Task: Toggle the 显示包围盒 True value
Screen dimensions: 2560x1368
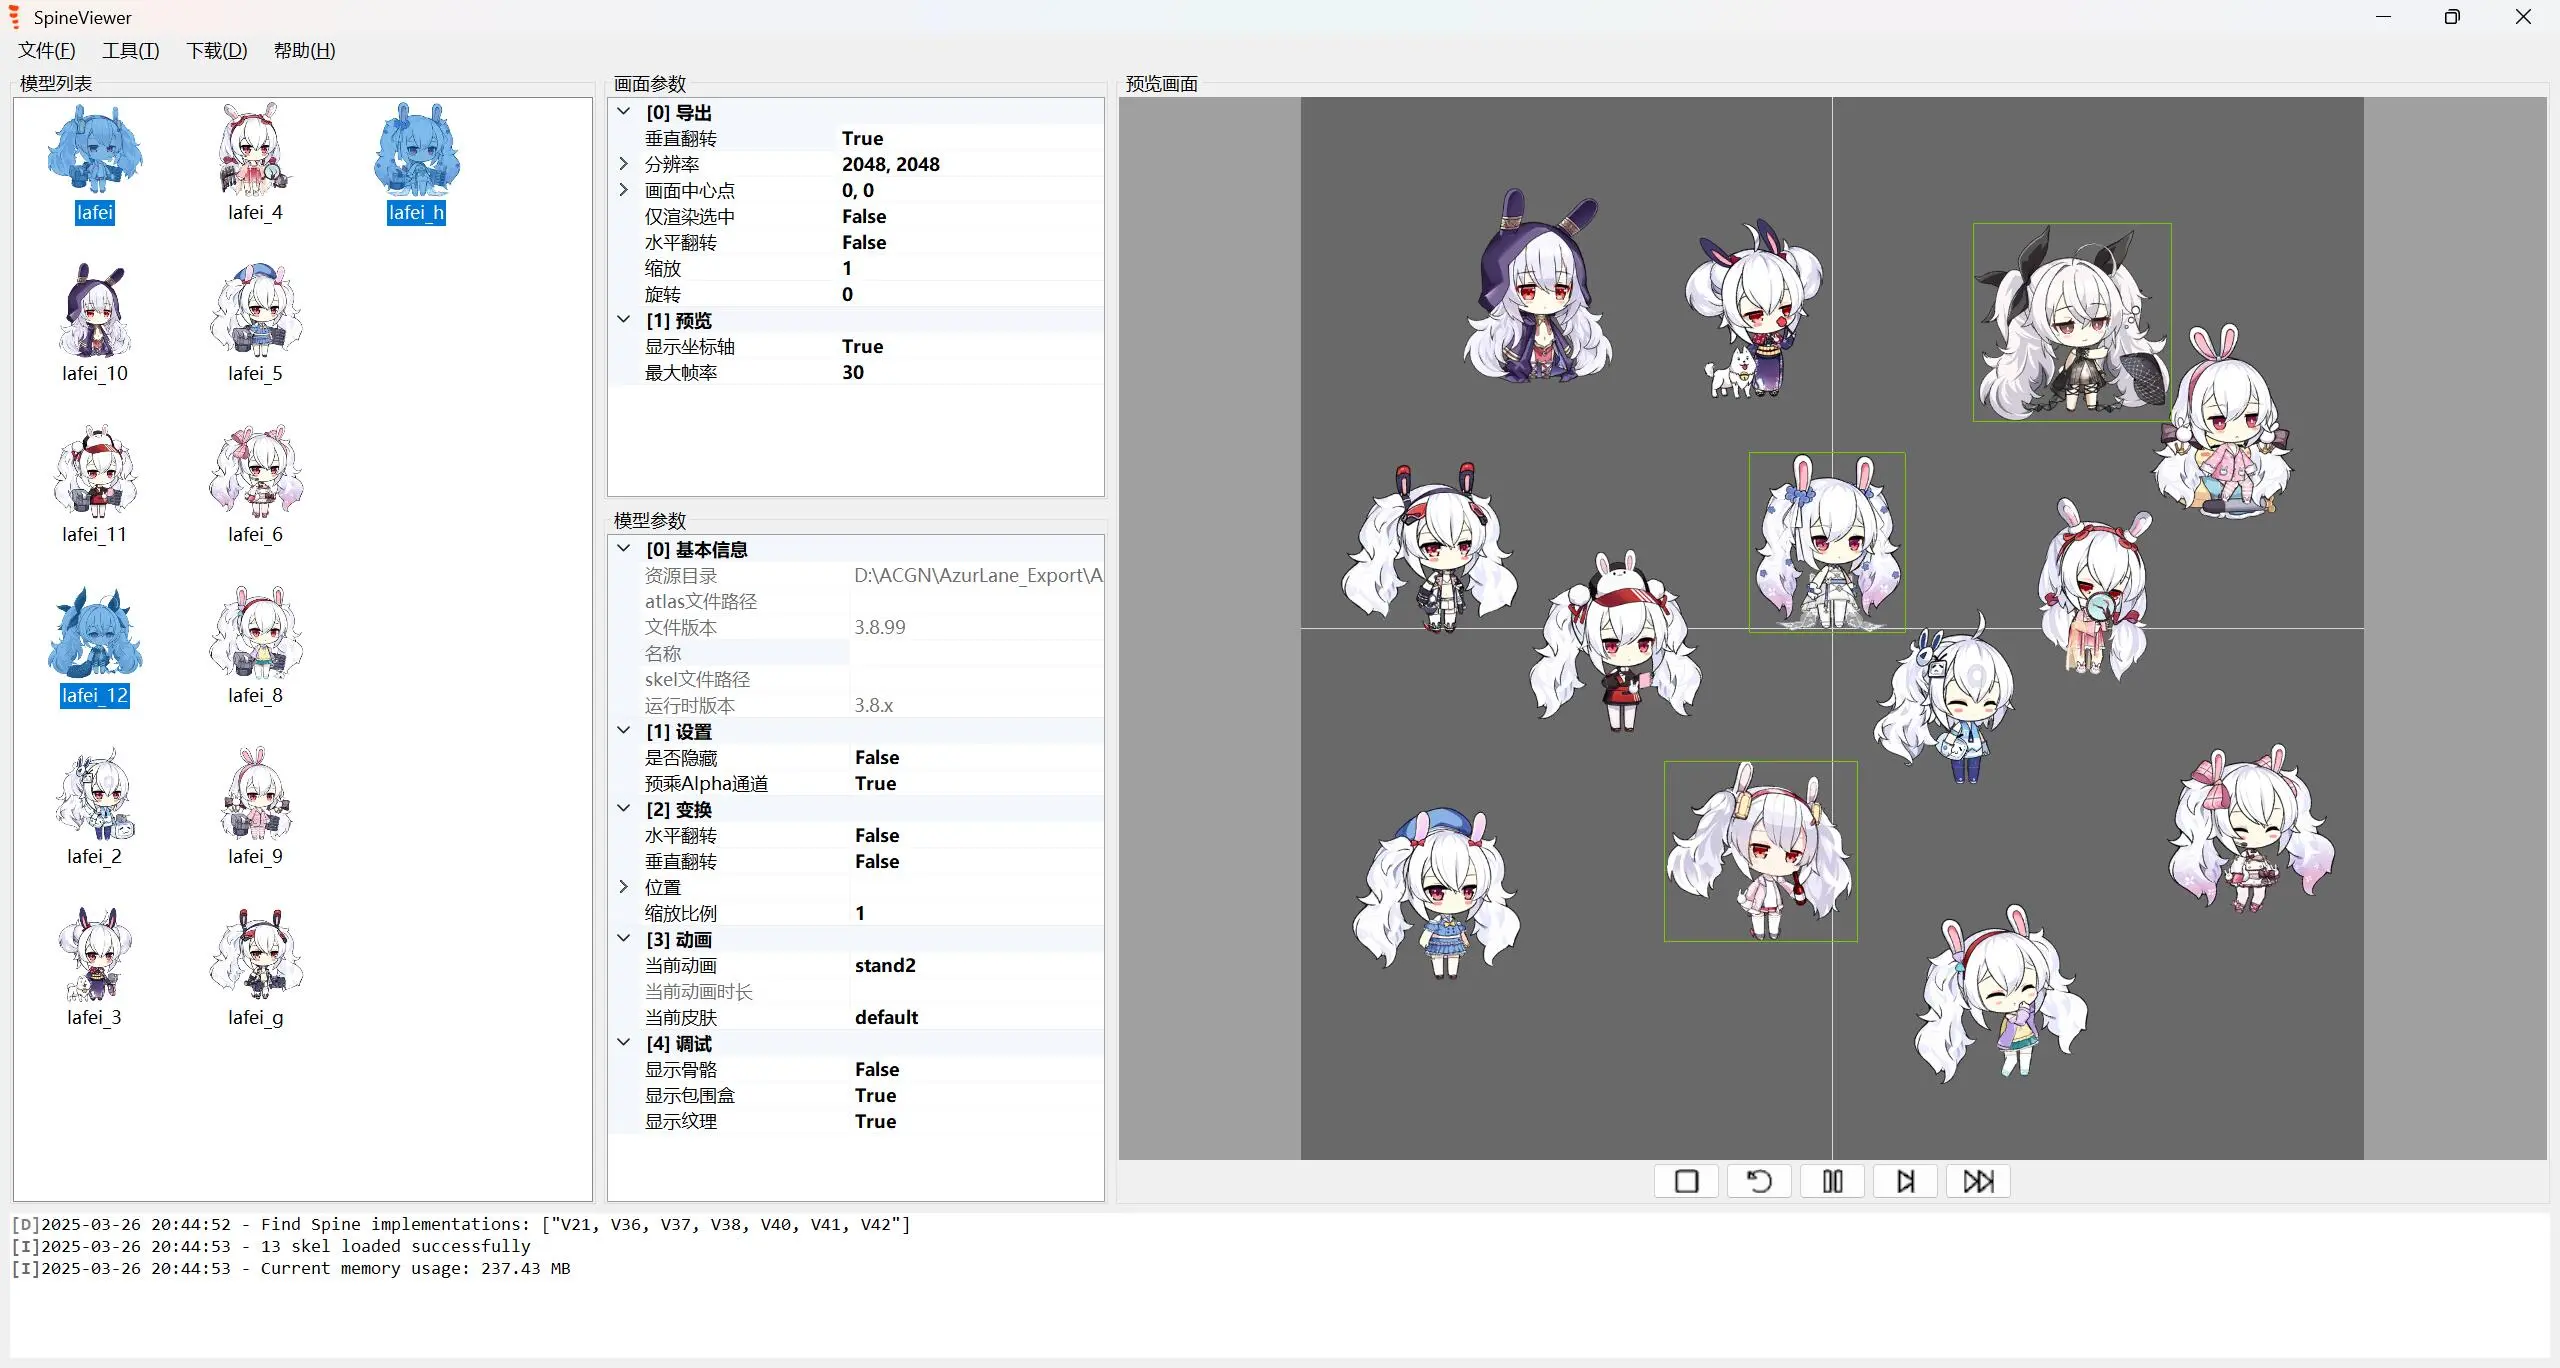Action: pyautogui.click(x=875, y=1095)
